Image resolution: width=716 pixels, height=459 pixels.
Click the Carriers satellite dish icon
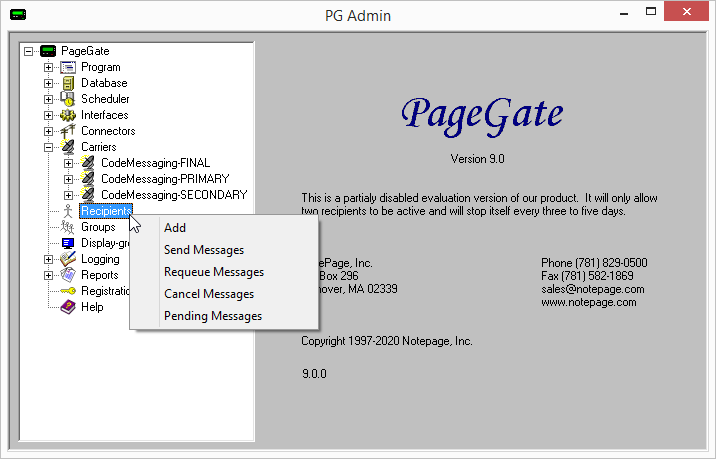[x=68, y=147]
